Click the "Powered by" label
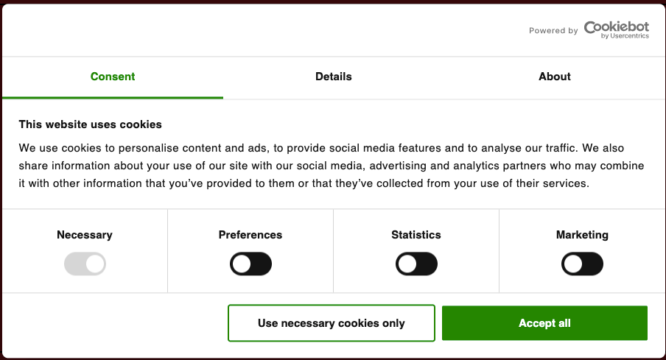Screen dimensions: 666x360 (553, 31)
